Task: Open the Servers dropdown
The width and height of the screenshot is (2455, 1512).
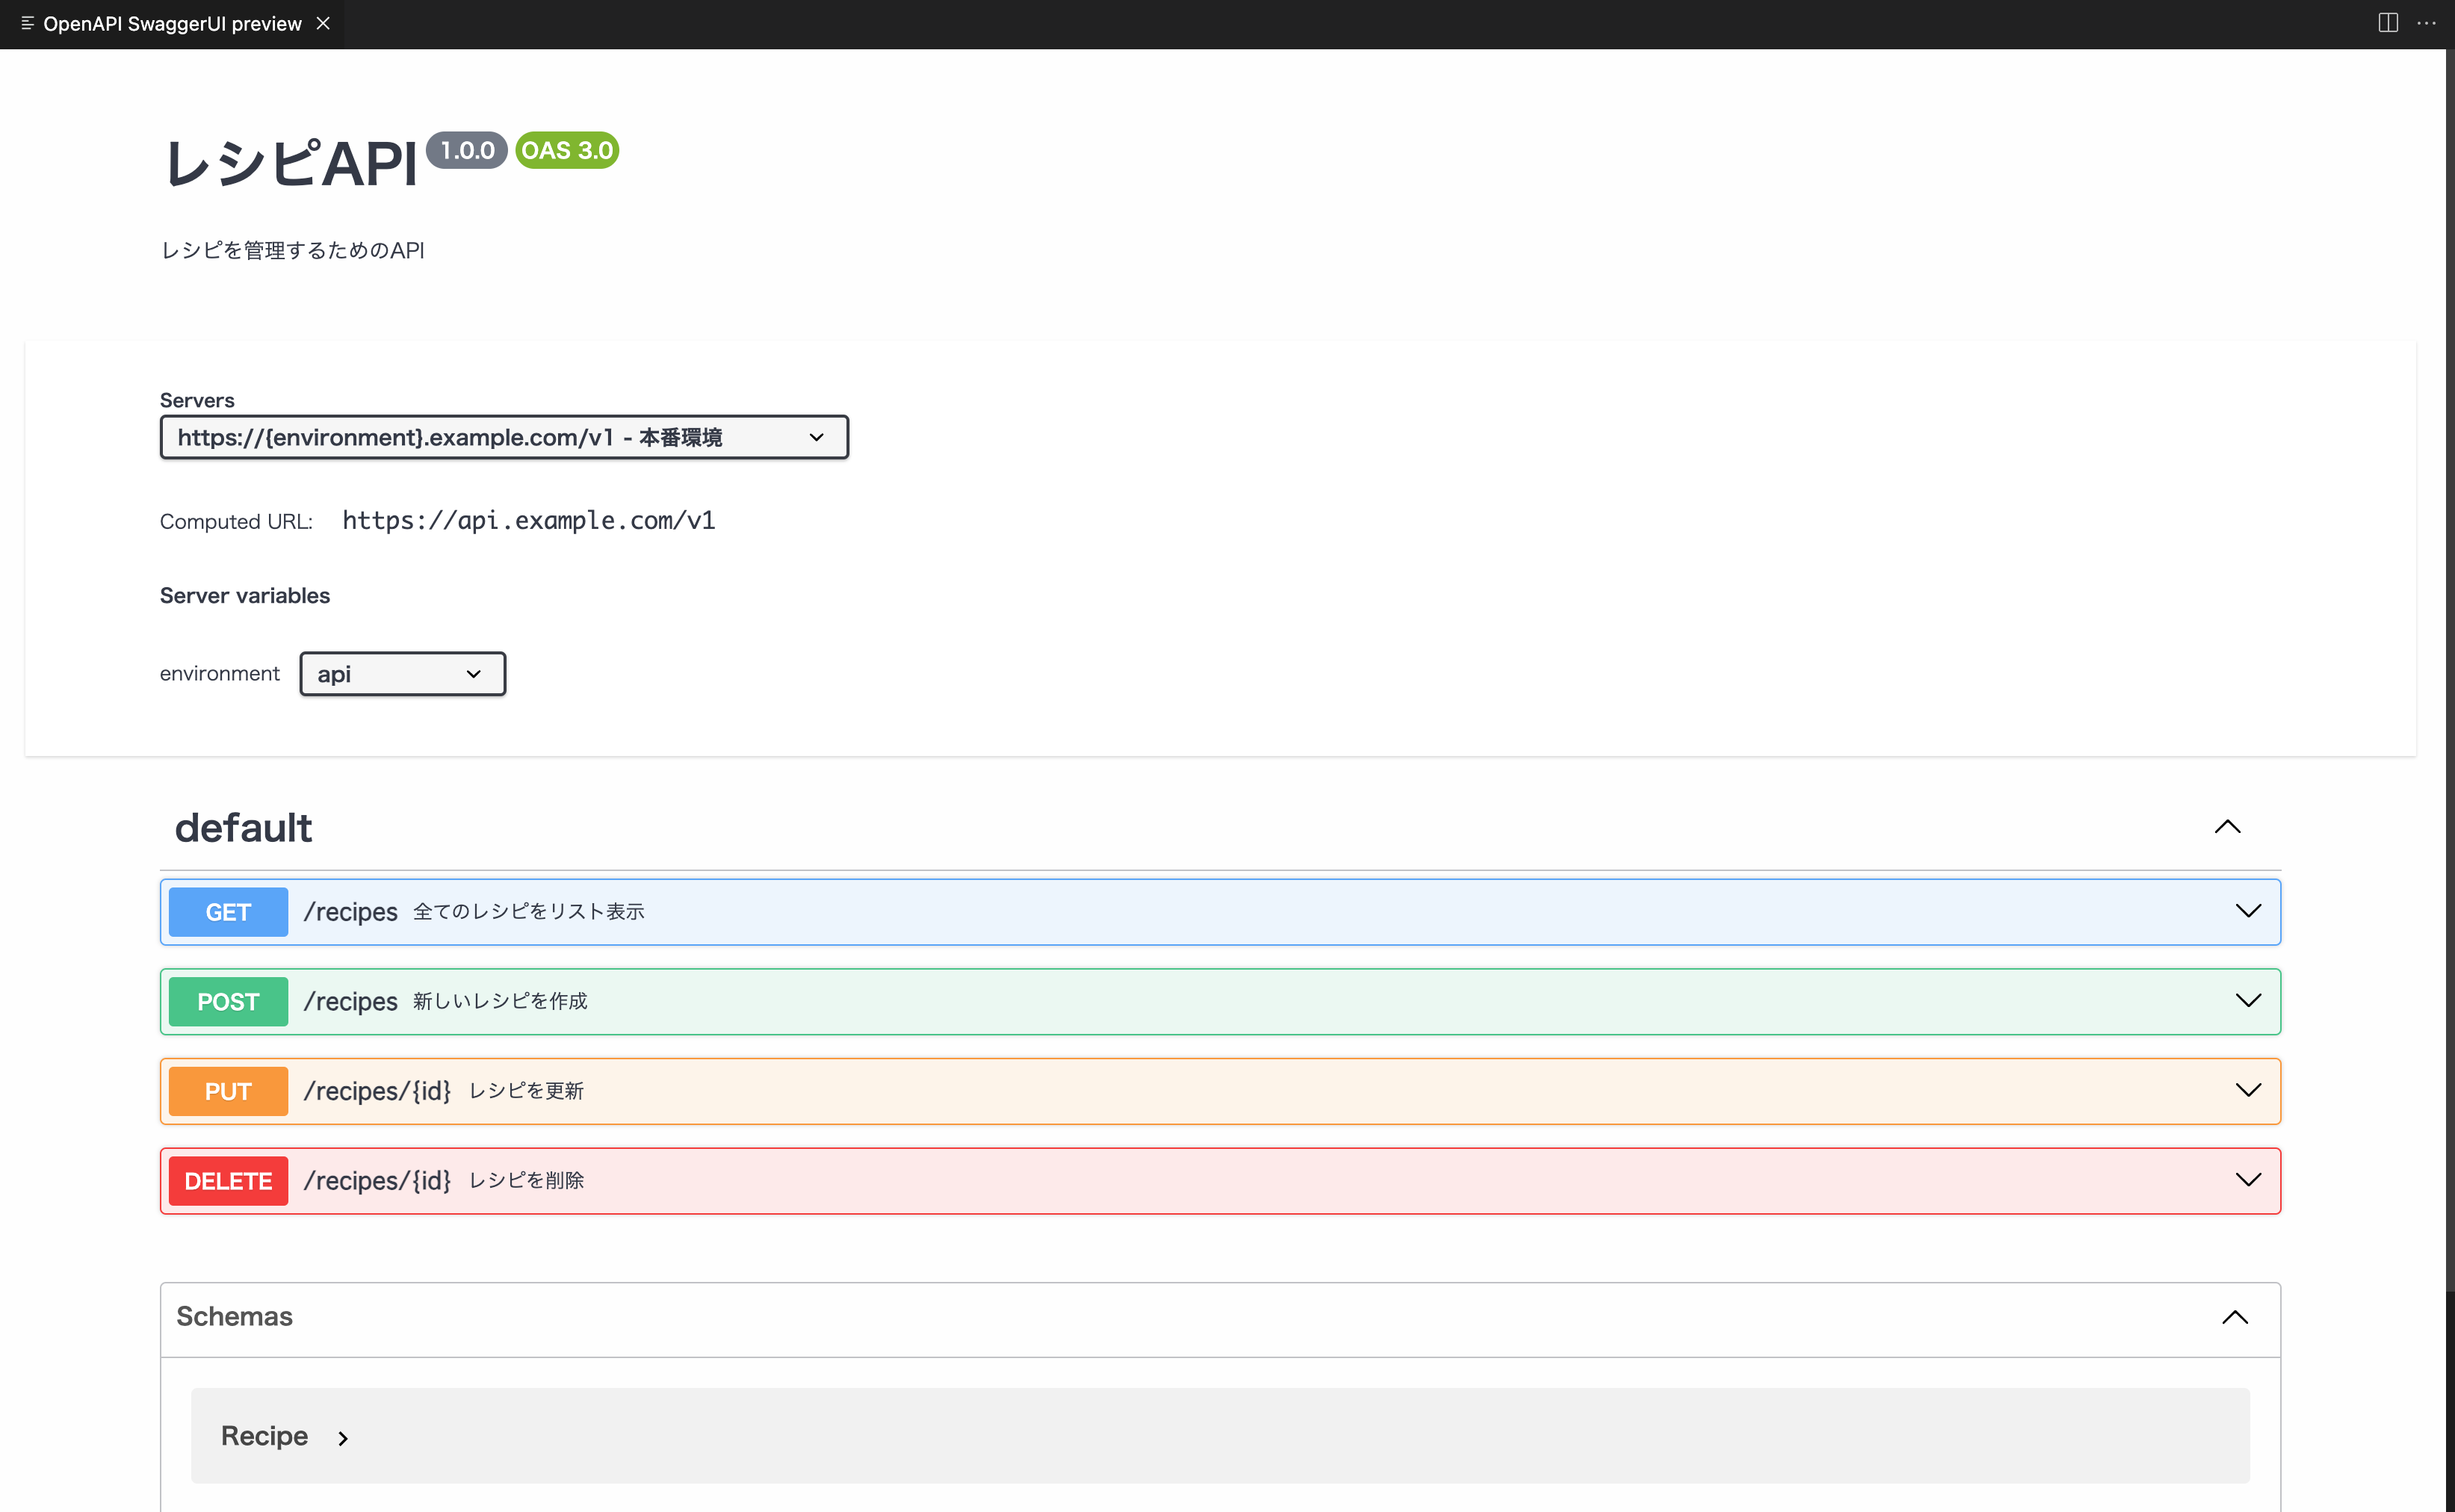Action: pyautogui.click(x=503, y=436)
